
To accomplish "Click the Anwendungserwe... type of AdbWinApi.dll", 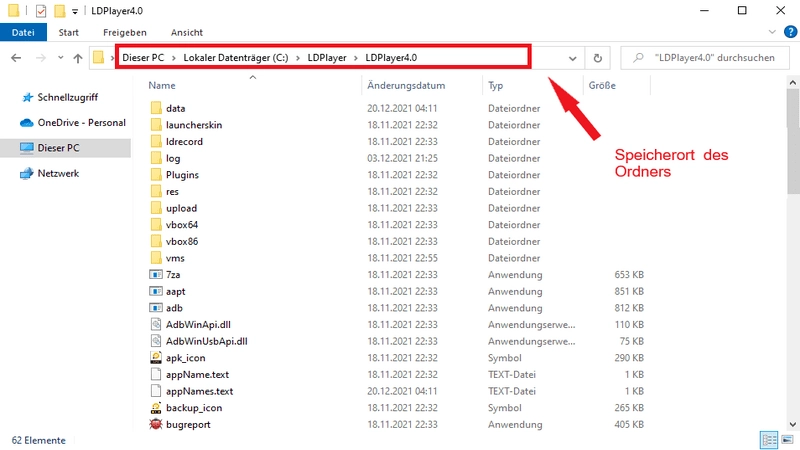I will (x=531, y=324).
